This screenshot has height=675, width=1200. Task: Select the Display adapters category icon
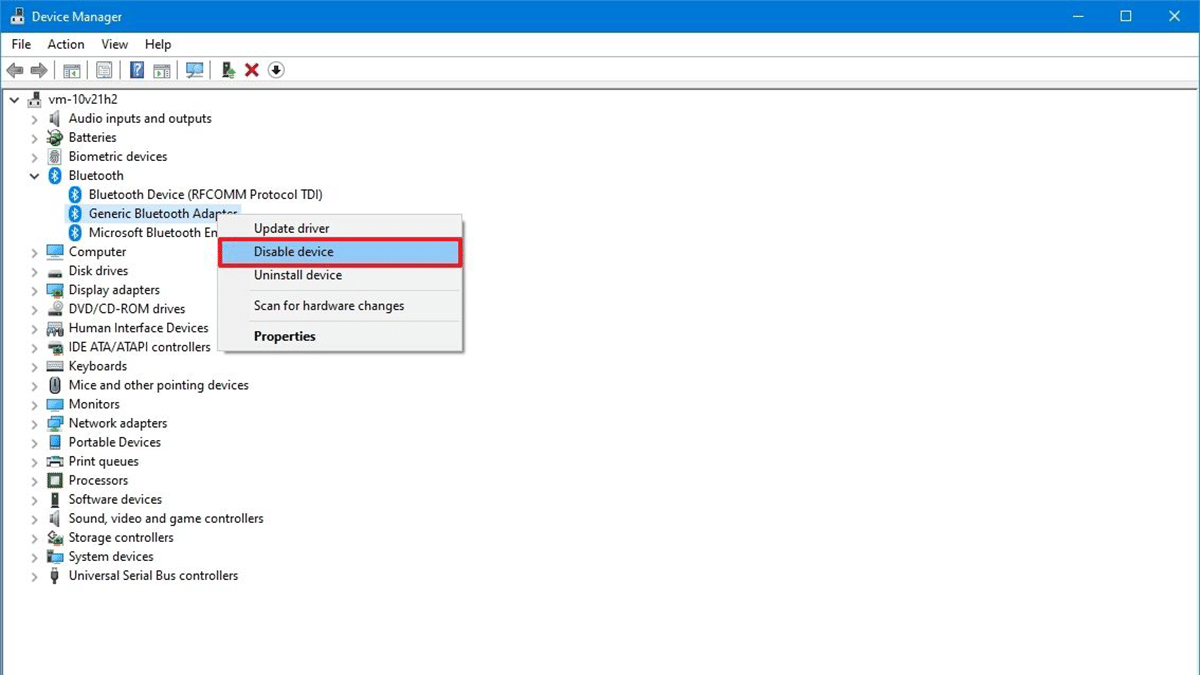pyautogui.click(x=55, y=290)
